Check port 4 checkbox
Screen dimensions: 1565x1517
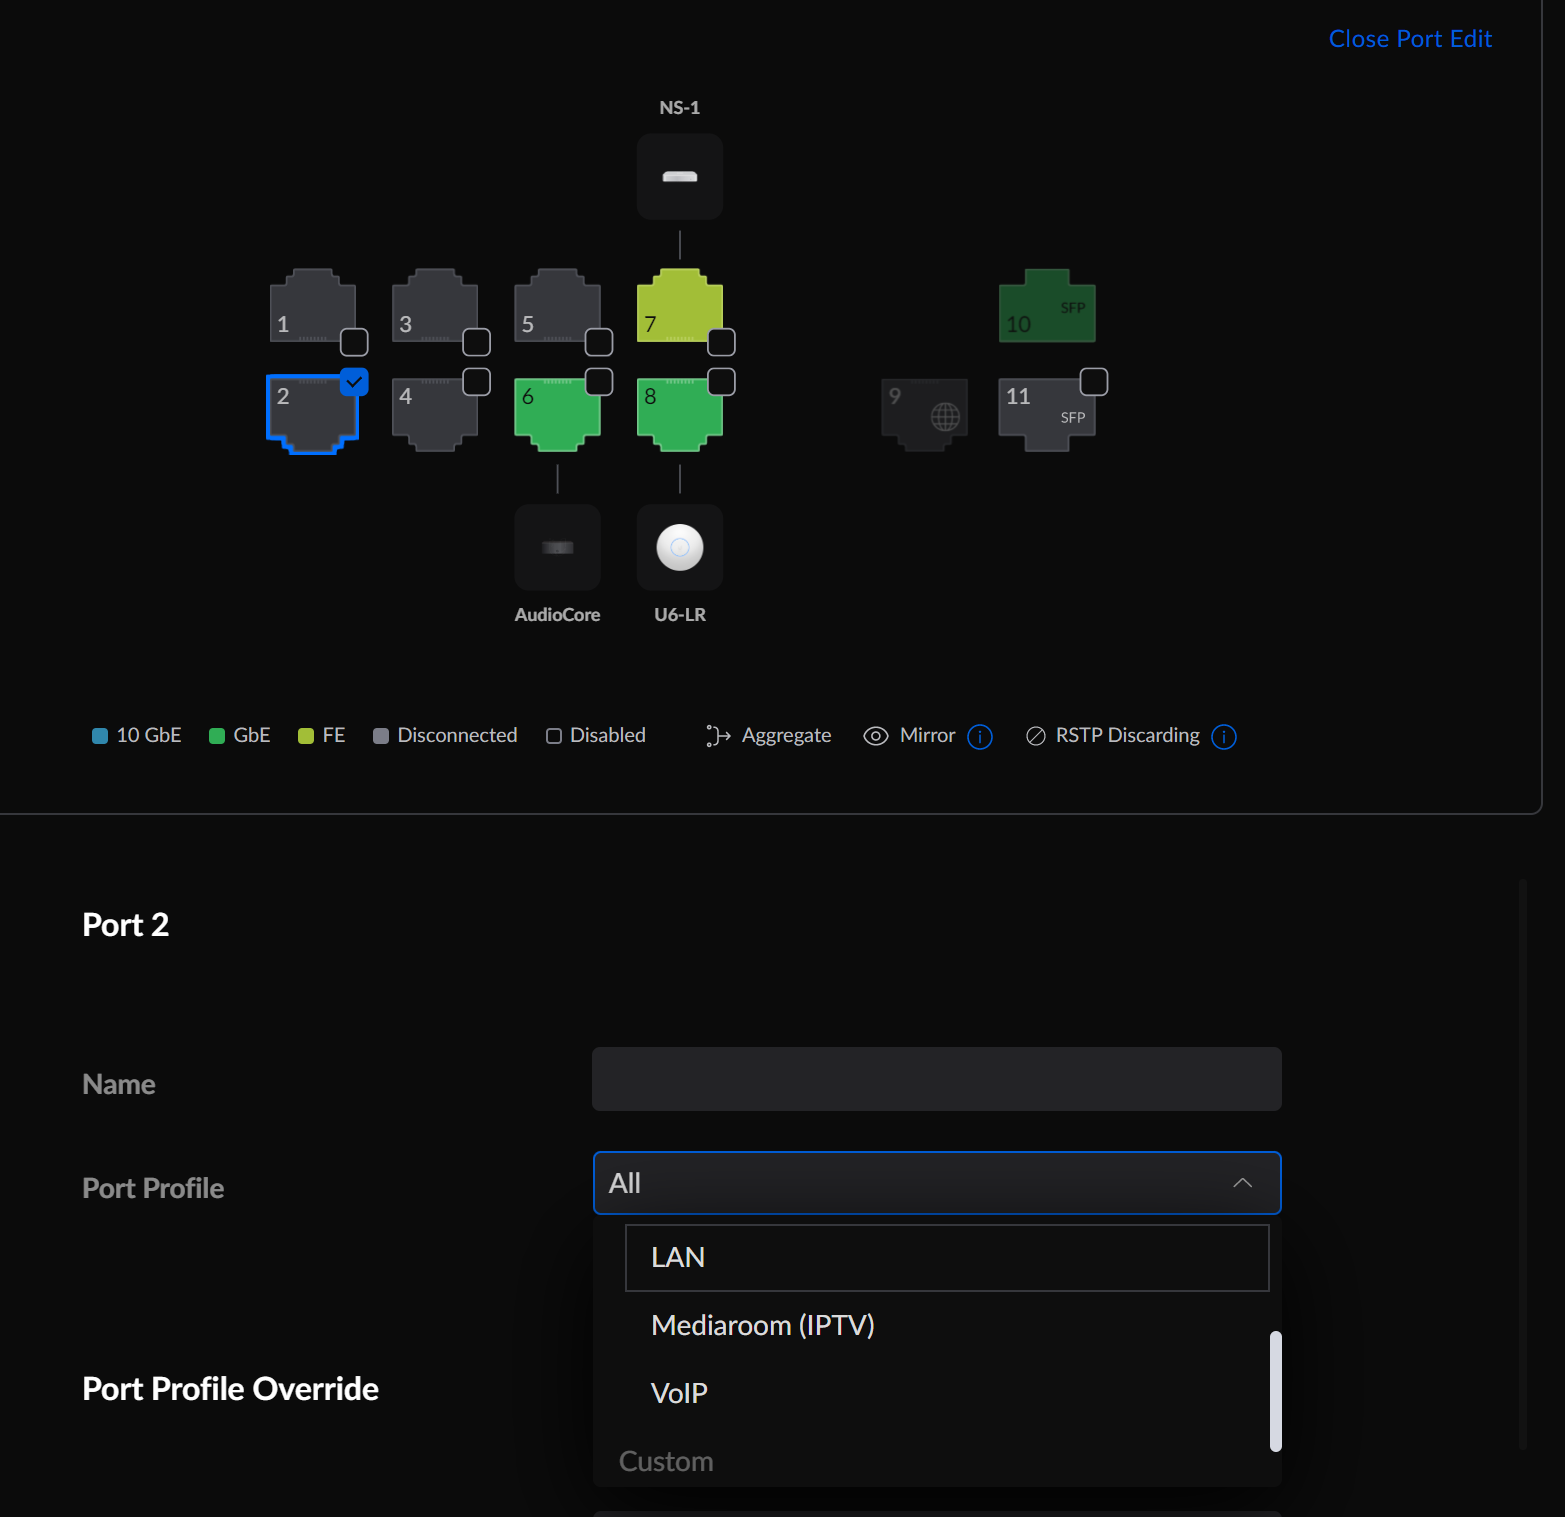coord(476,382)
